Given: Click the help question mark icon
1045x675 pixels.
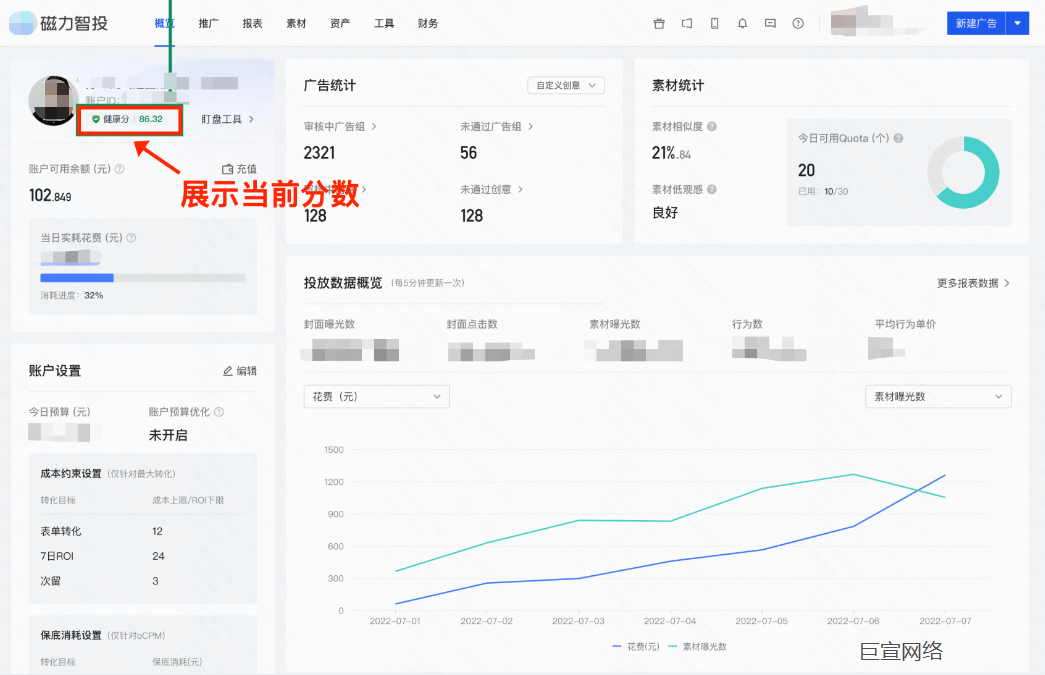Looking at the screenshot, I should point(798,22).
